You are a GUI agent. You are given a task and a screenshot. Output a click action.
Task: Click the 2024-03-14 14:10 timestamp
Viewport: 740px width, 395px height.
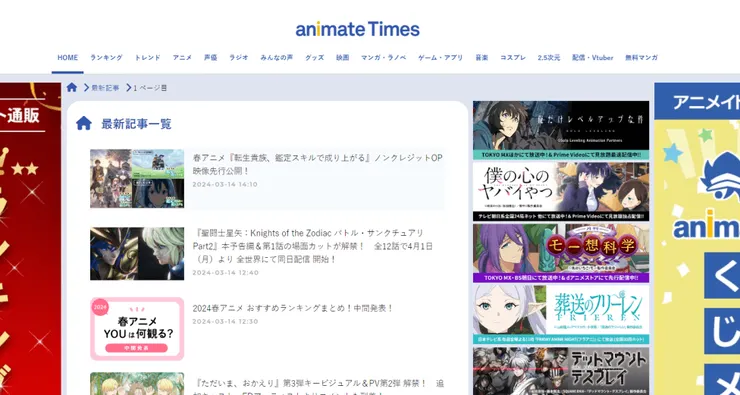tap(225, 184)
